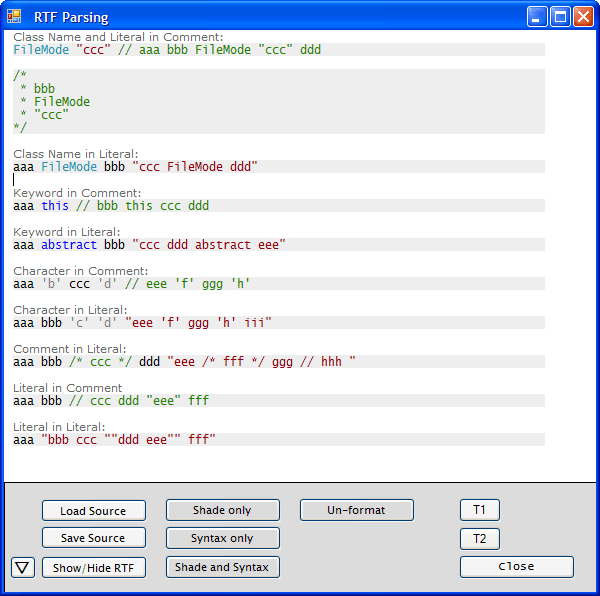The width and height of the screenshot is (600, 596).
Task: Click the 'Character in Literal:' heading
Action: click(x=70, y=310)
